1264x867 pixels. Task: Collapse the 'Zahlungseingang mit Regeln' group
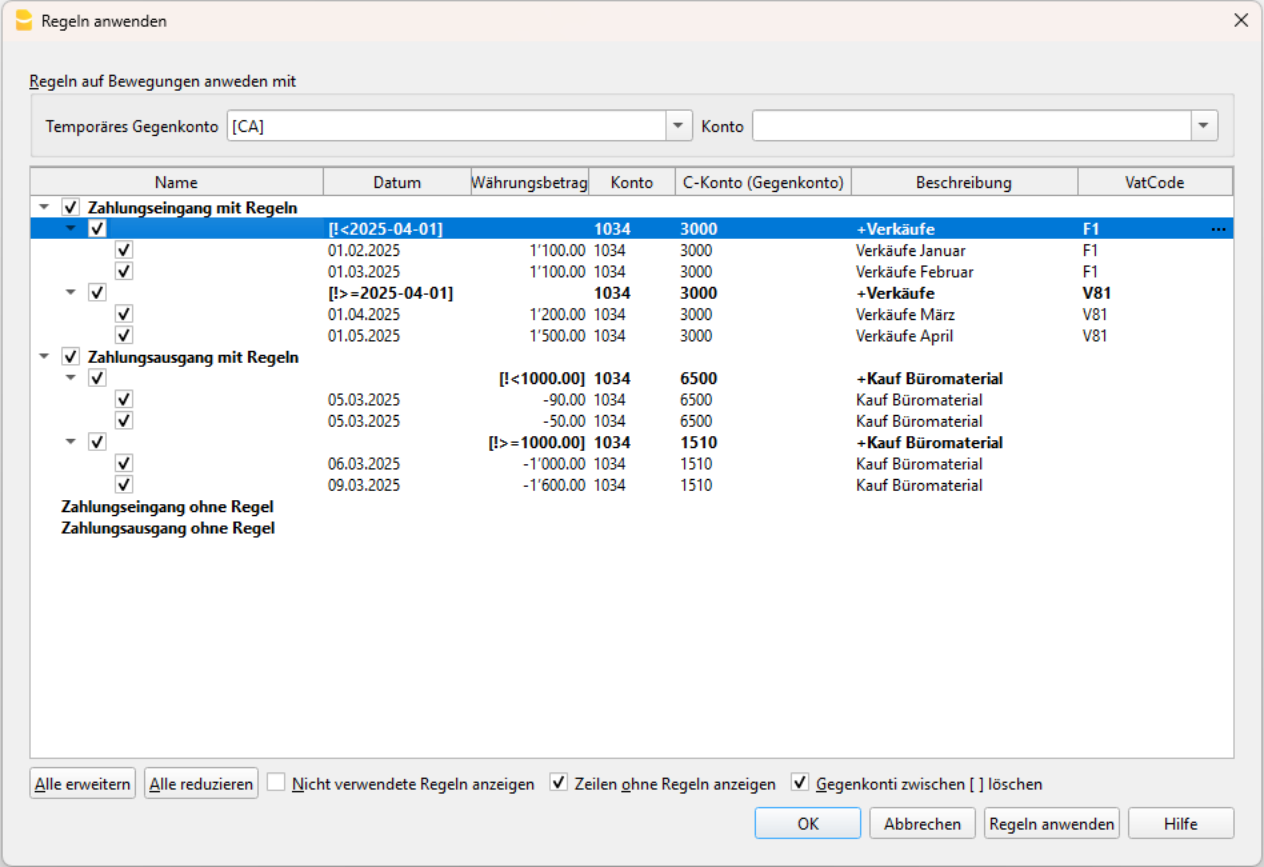pos(44,208)
